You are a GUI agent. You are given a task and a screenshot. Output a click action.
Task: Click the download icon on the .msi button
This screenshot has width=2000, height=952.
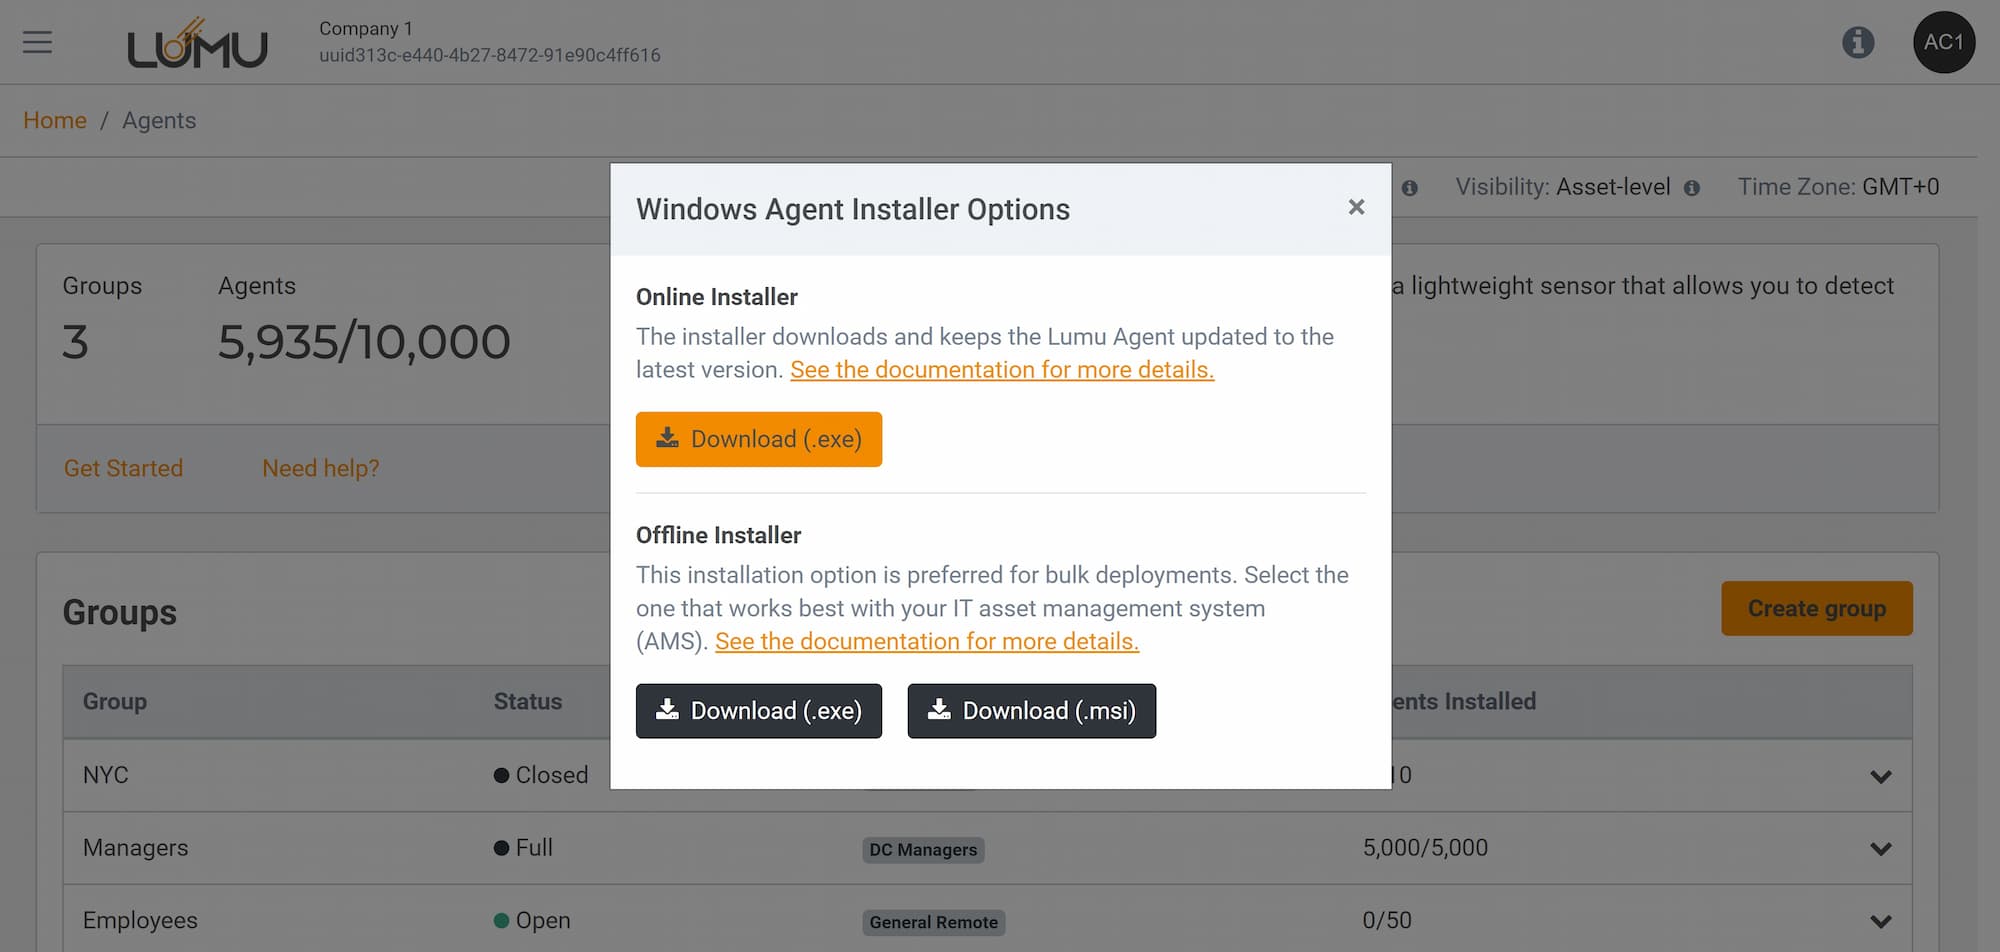[939, 710]
